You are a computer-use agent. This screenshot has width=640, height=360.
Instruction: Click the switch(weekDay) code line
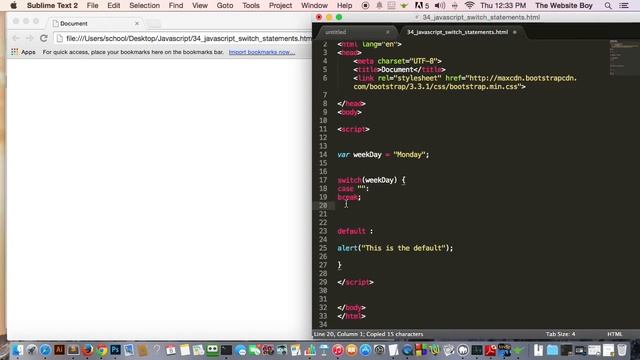[371, 180]
